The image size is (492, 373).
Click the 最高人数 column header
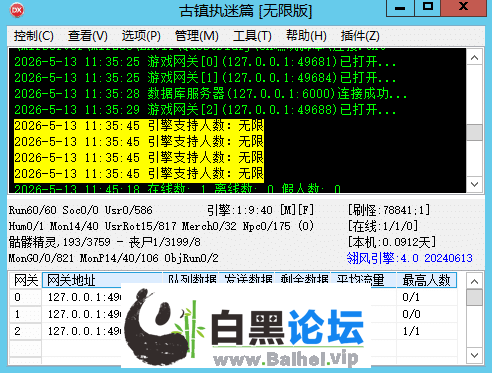(426, 280)
